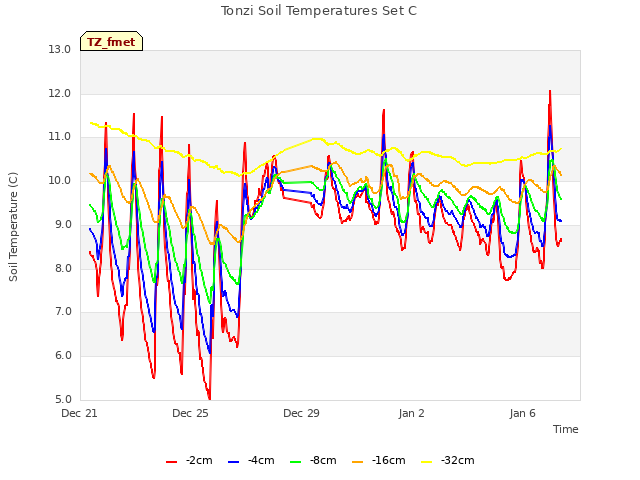Click the Jan 2 x-axis tick label

pos(411,413)
